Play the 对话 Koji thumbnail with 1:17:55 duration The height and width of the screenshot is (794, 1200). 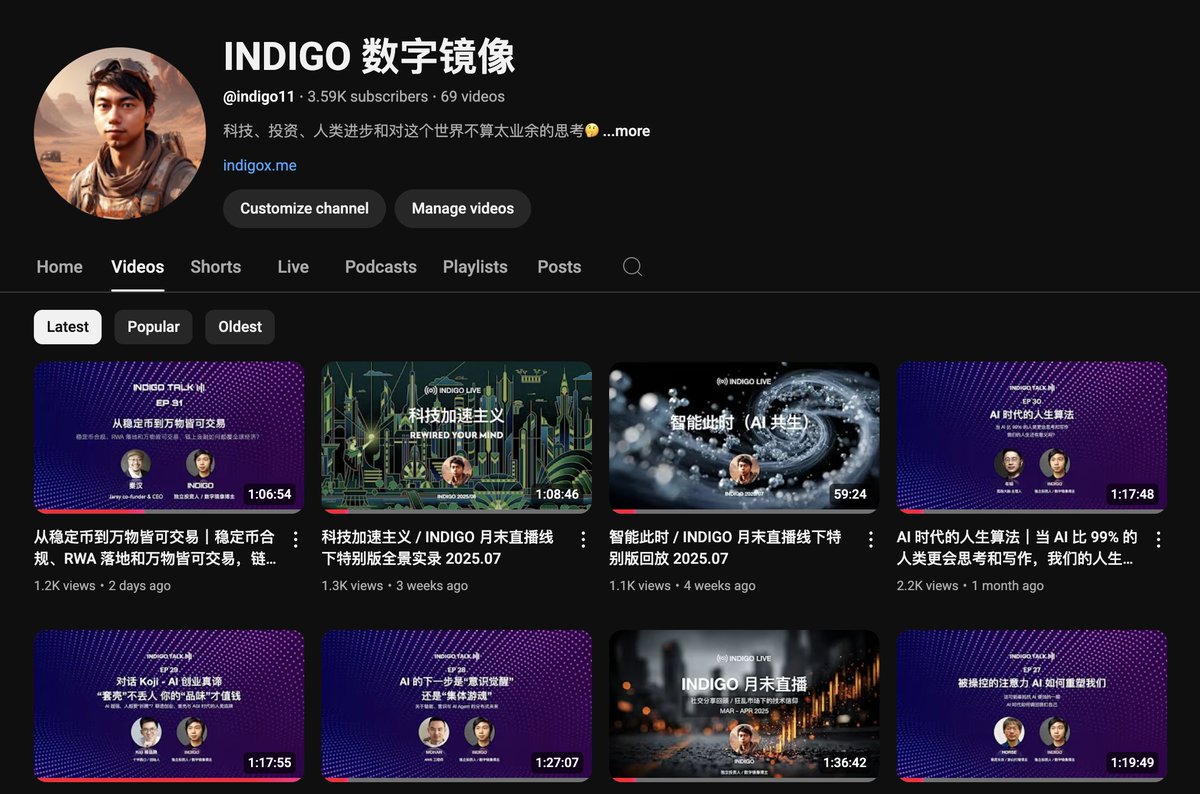click(x=169, y=705)
